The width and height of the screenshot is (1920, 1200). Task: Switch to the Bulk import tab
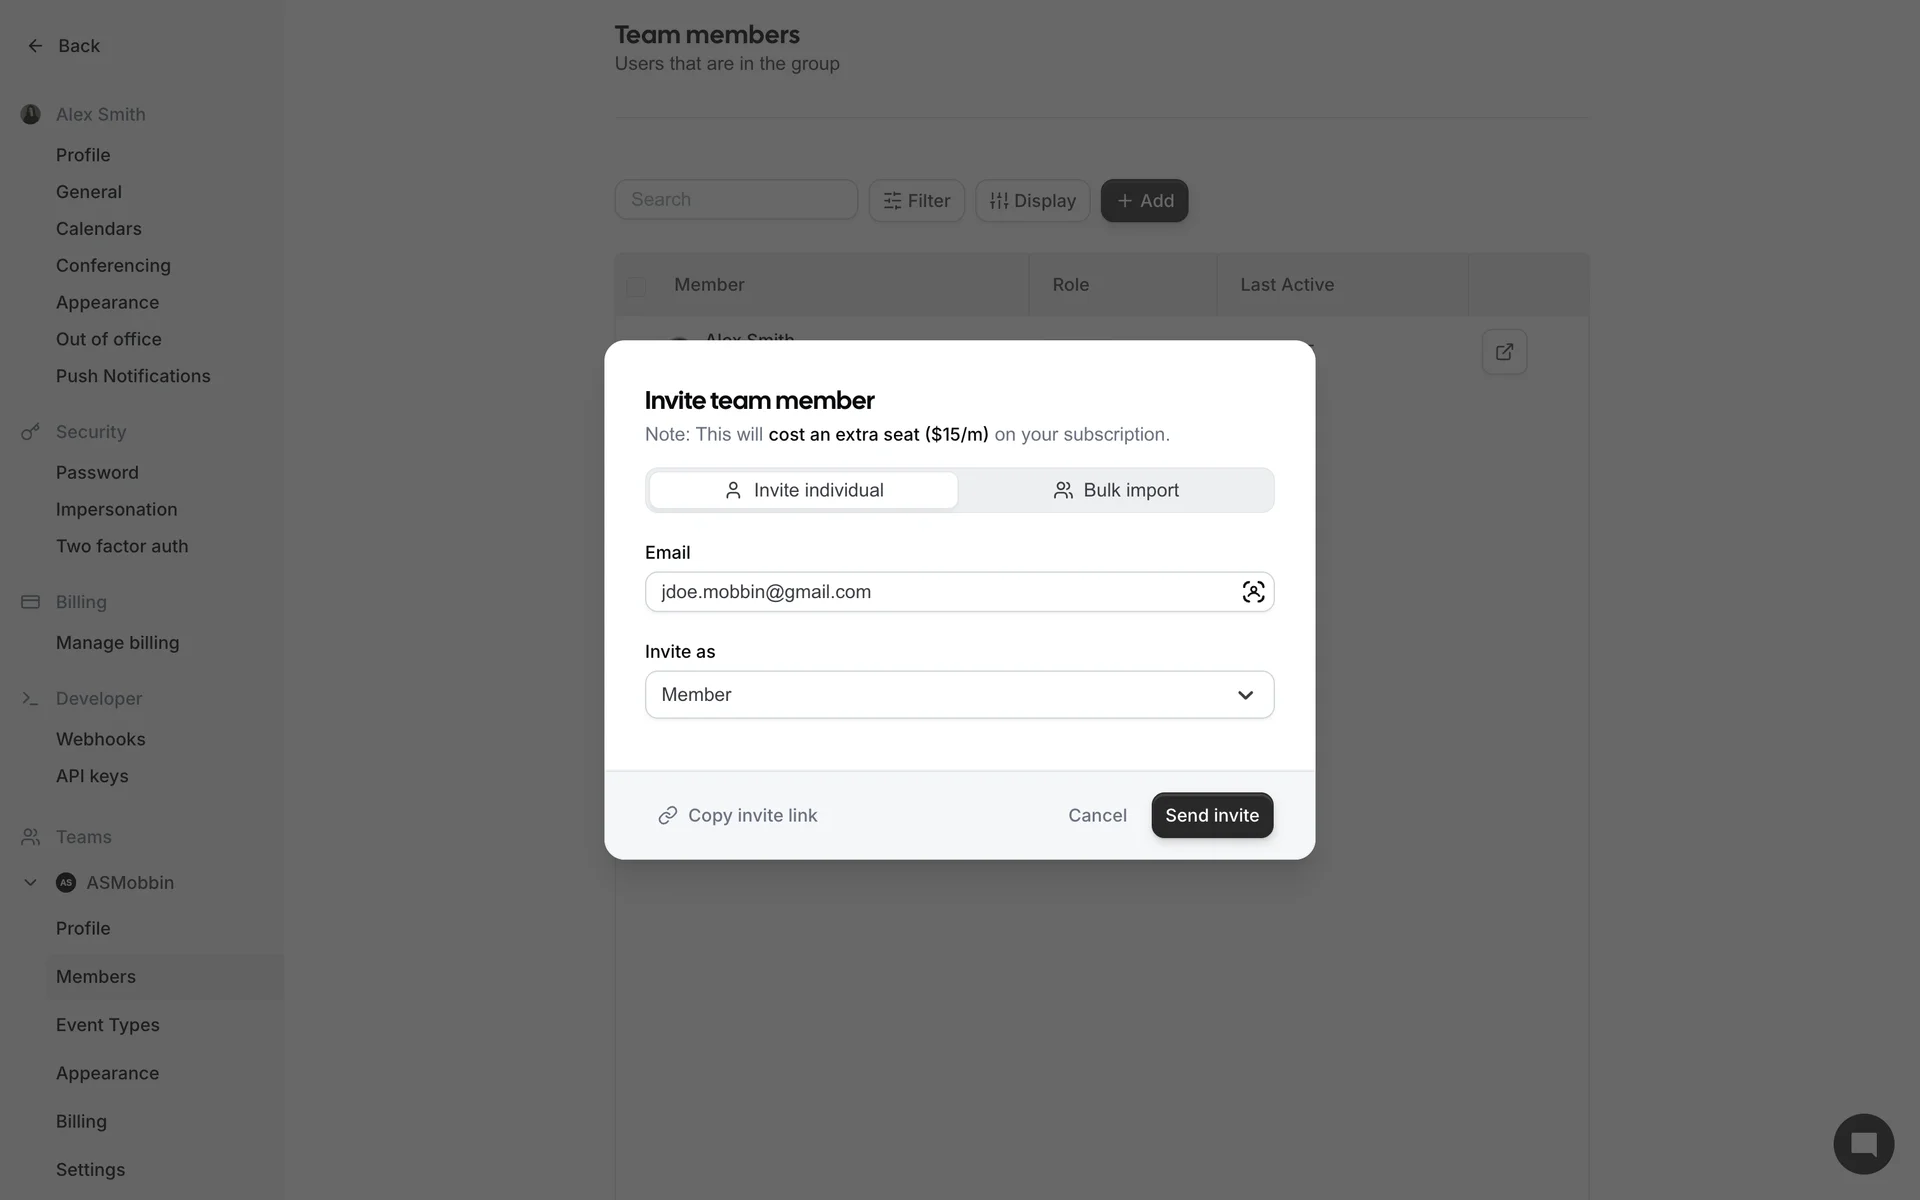tap(1116, 490)
